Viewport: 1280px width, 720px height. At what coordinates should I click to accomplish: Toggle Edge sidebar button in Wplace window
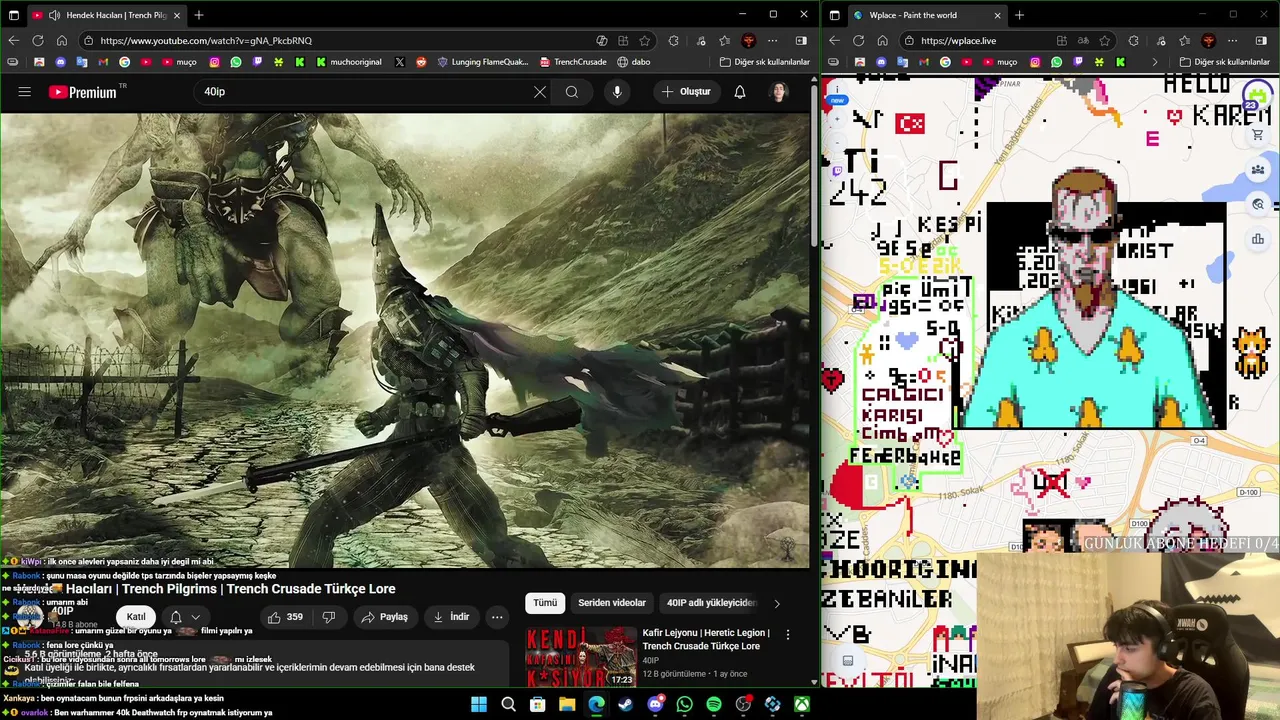pos(1261,41)
